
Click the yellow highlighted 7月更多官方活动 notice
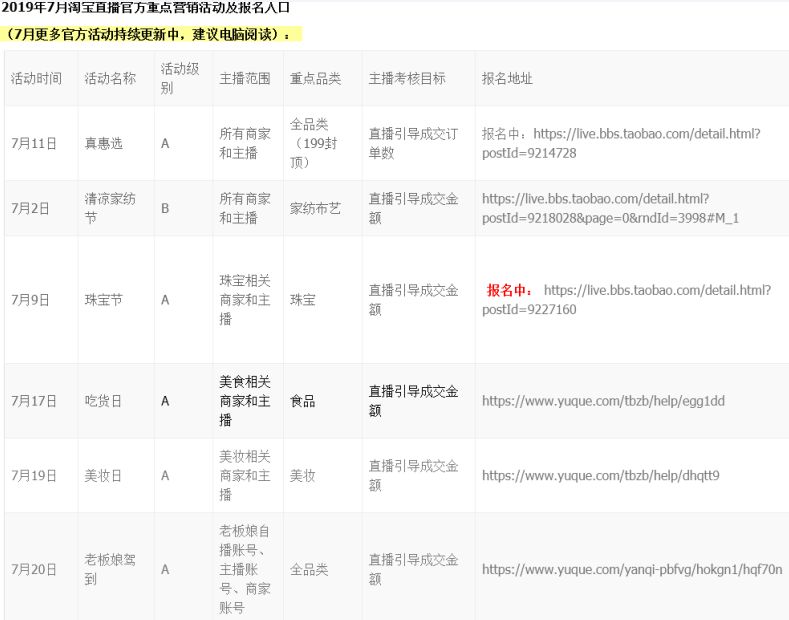[150, 34]
